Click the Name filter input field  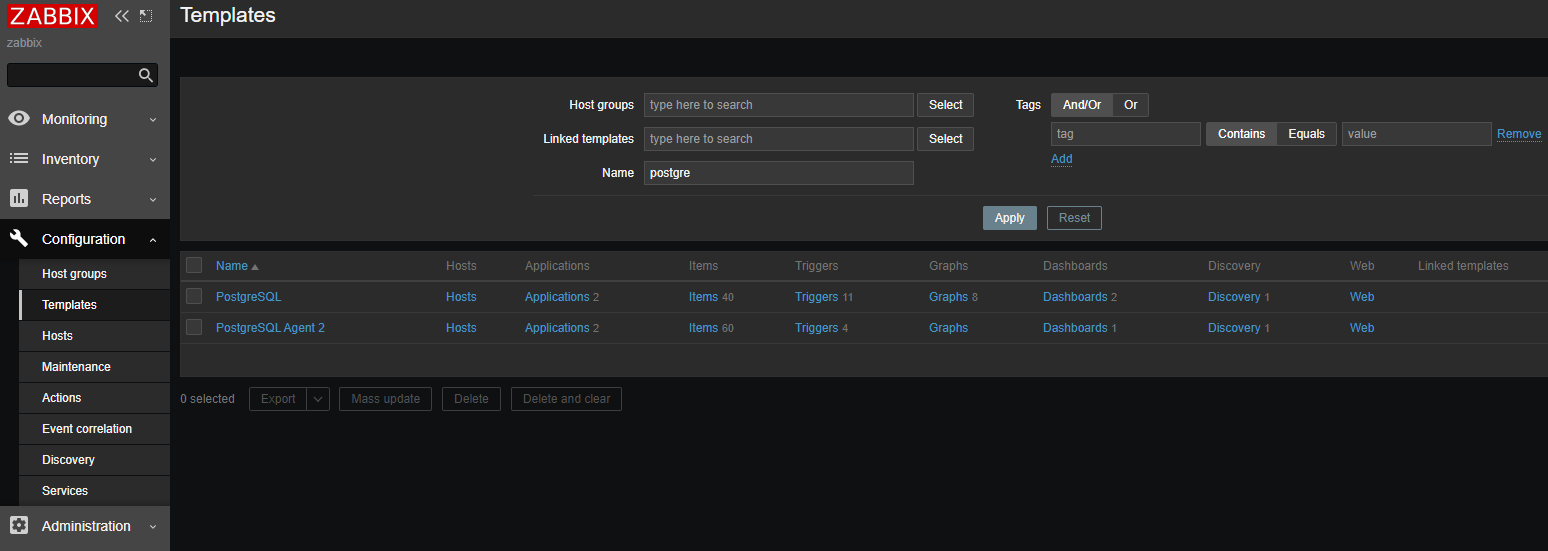[x=778, y=173]
